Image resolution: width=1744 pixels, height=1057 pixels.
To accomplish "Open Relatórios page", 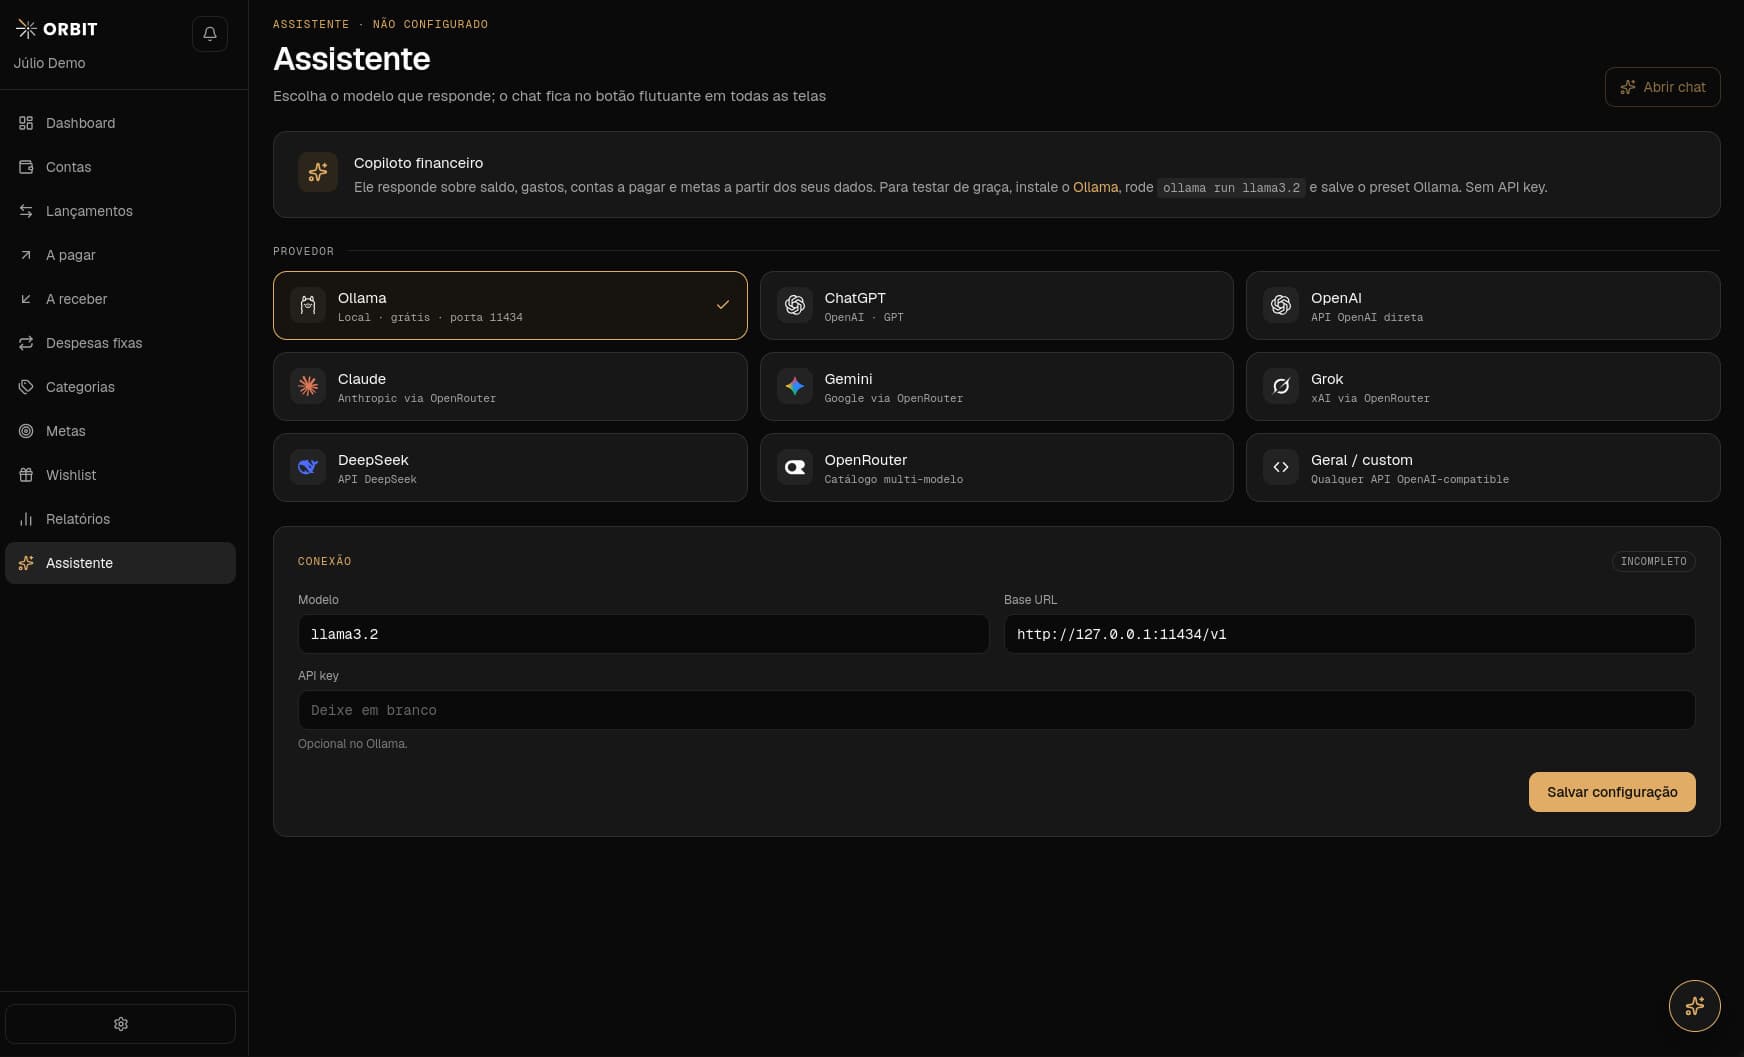I will (x=121, y=519).
